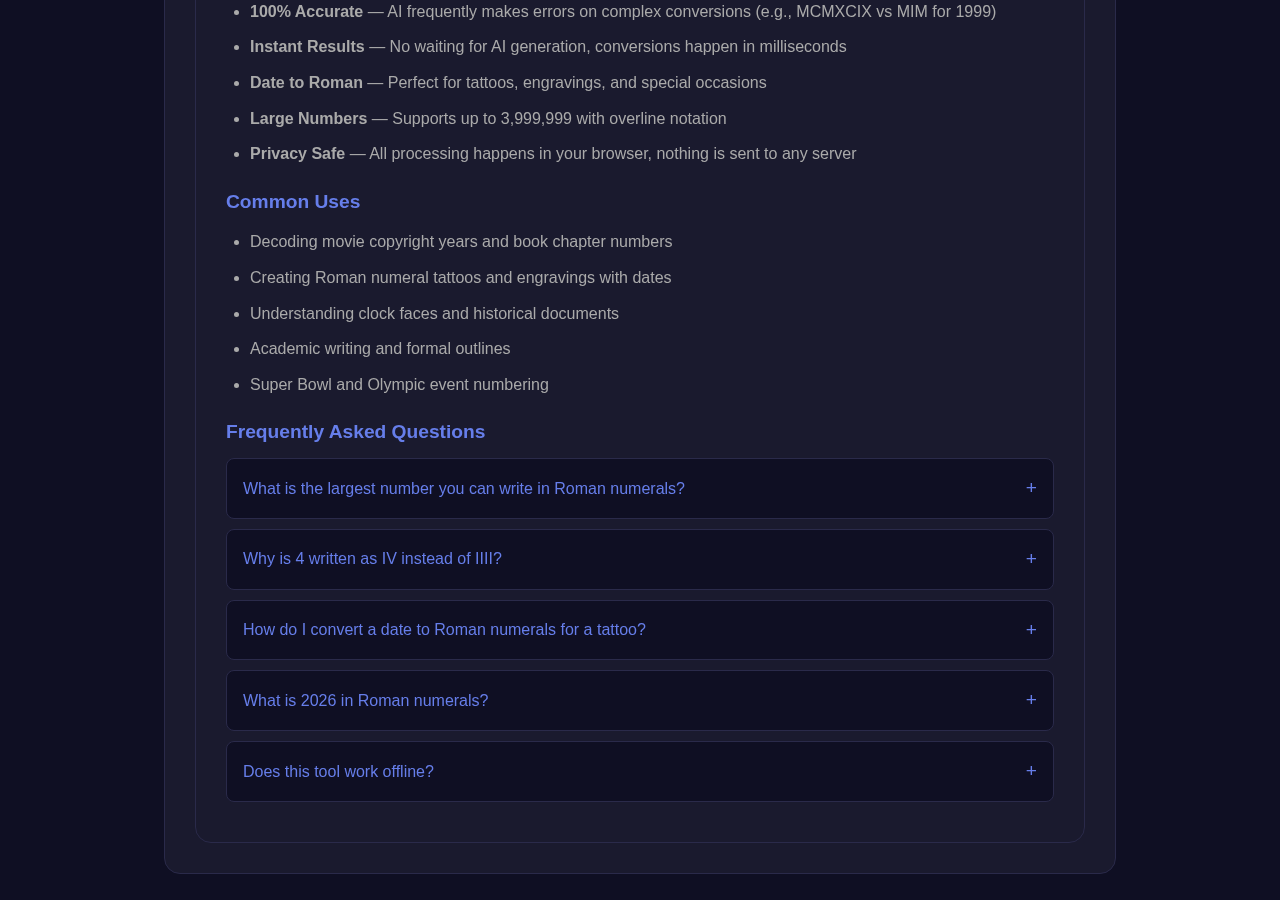The width and height of the screenshot is (1280, 900).
Task: Click the 'Large Numbers' feature label
Action: point(308,119)
